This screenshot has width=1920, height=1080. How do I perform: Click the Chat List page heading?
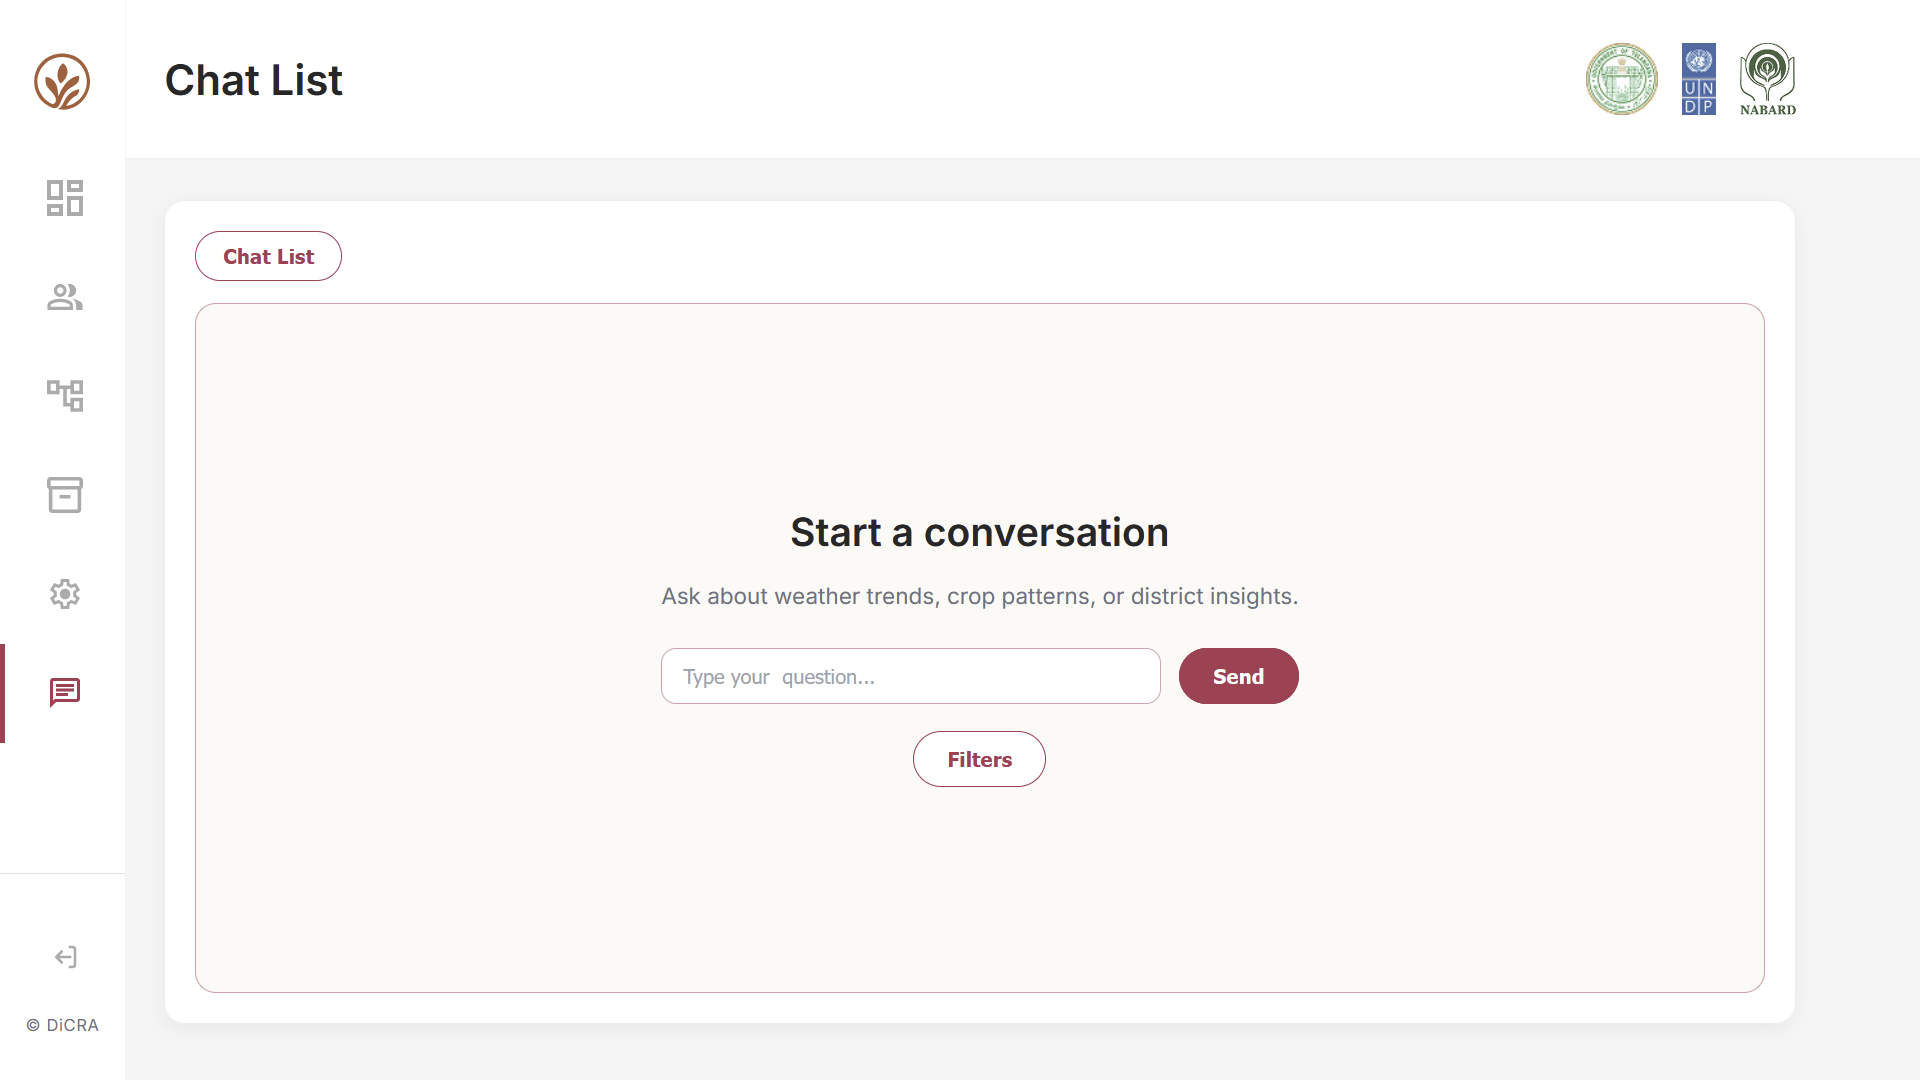254,80
